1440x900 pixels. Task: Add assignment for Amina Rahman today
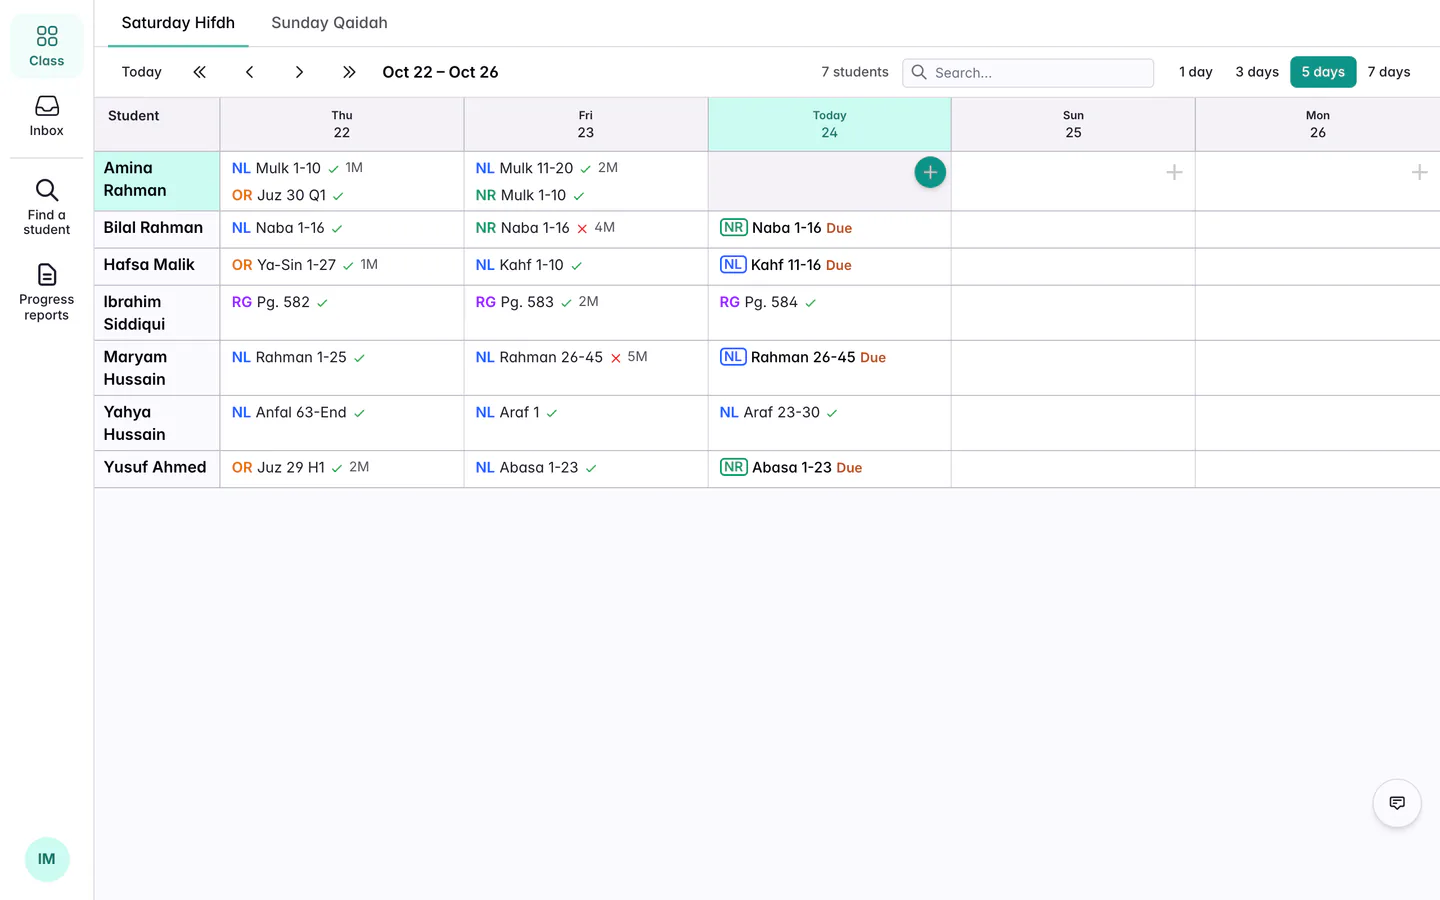(930, 172)
